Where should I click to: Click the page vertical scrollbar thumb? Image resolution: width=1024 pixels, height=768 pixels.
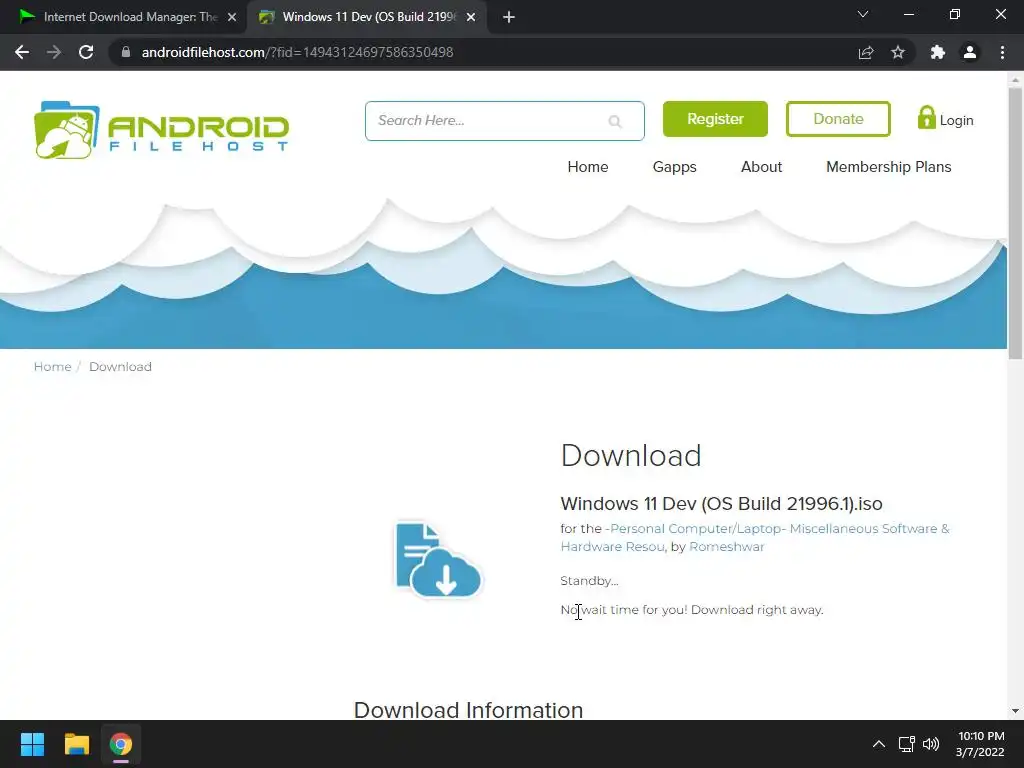tap(1015, 222)
